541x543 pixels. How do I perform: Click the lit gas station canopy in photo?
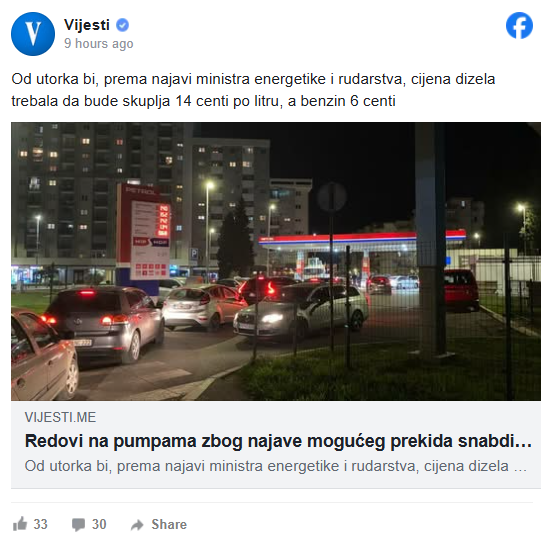pyautogui.click(x=362, y=240)
